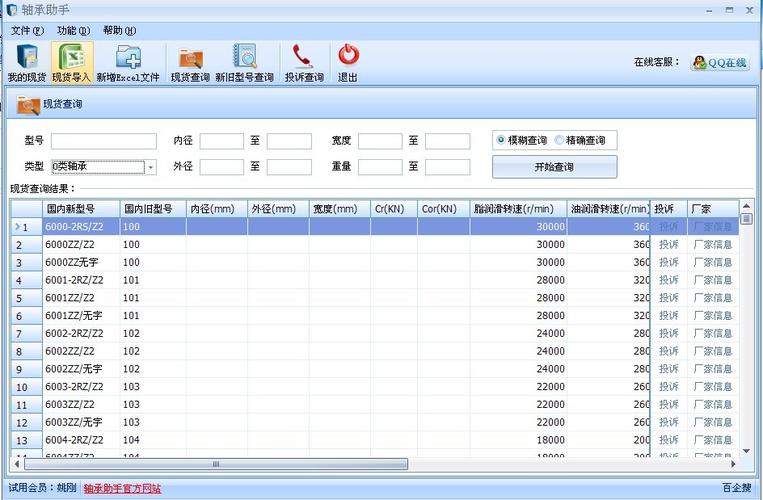
Task: Open 新旧型号查询 notebook icon
Action: pos(244,55)
